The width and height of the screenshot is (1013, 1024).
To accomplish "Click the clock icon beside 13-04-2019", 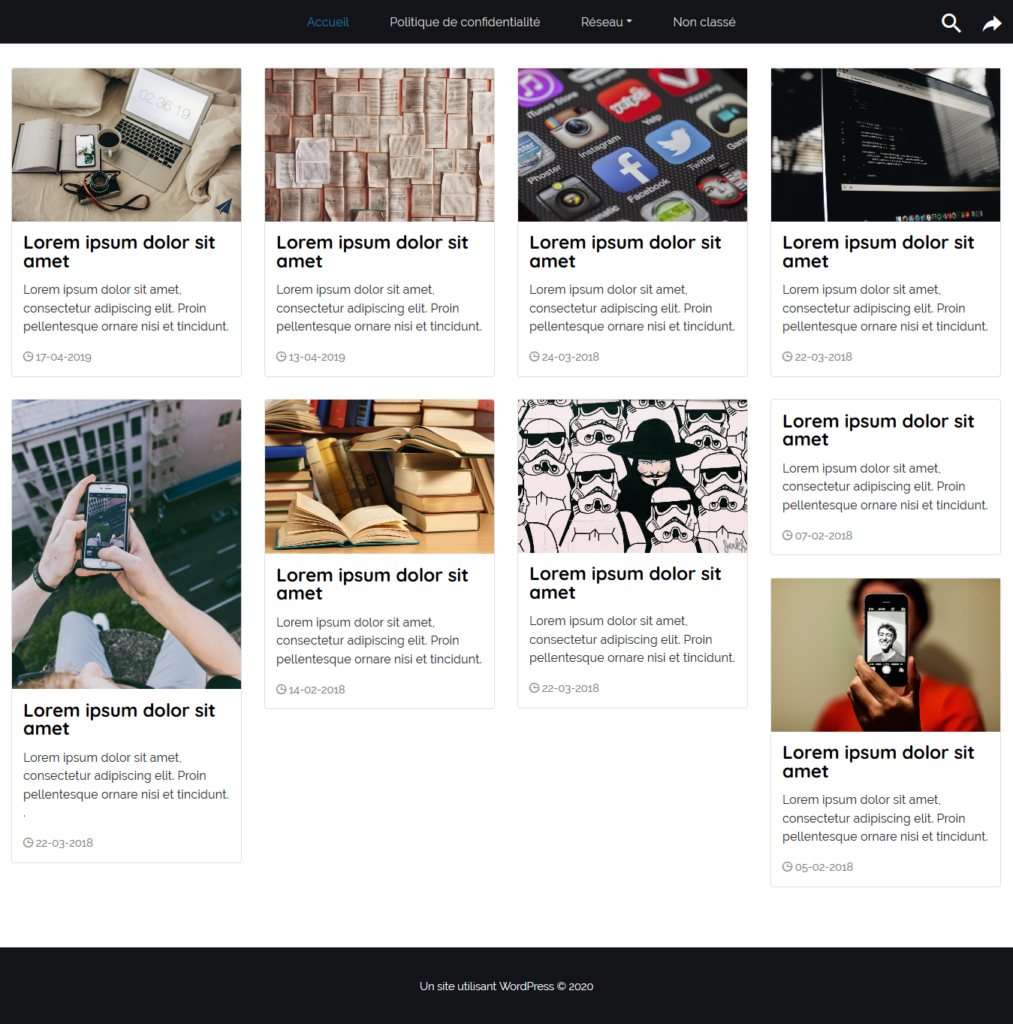I will pos(281,356).
